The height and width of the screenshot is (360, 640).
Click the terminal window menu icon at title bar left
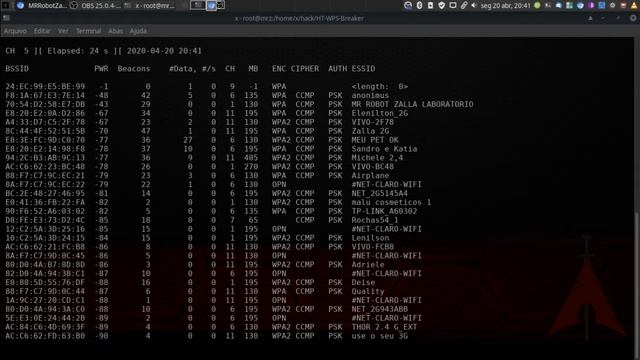pos(6,18)
